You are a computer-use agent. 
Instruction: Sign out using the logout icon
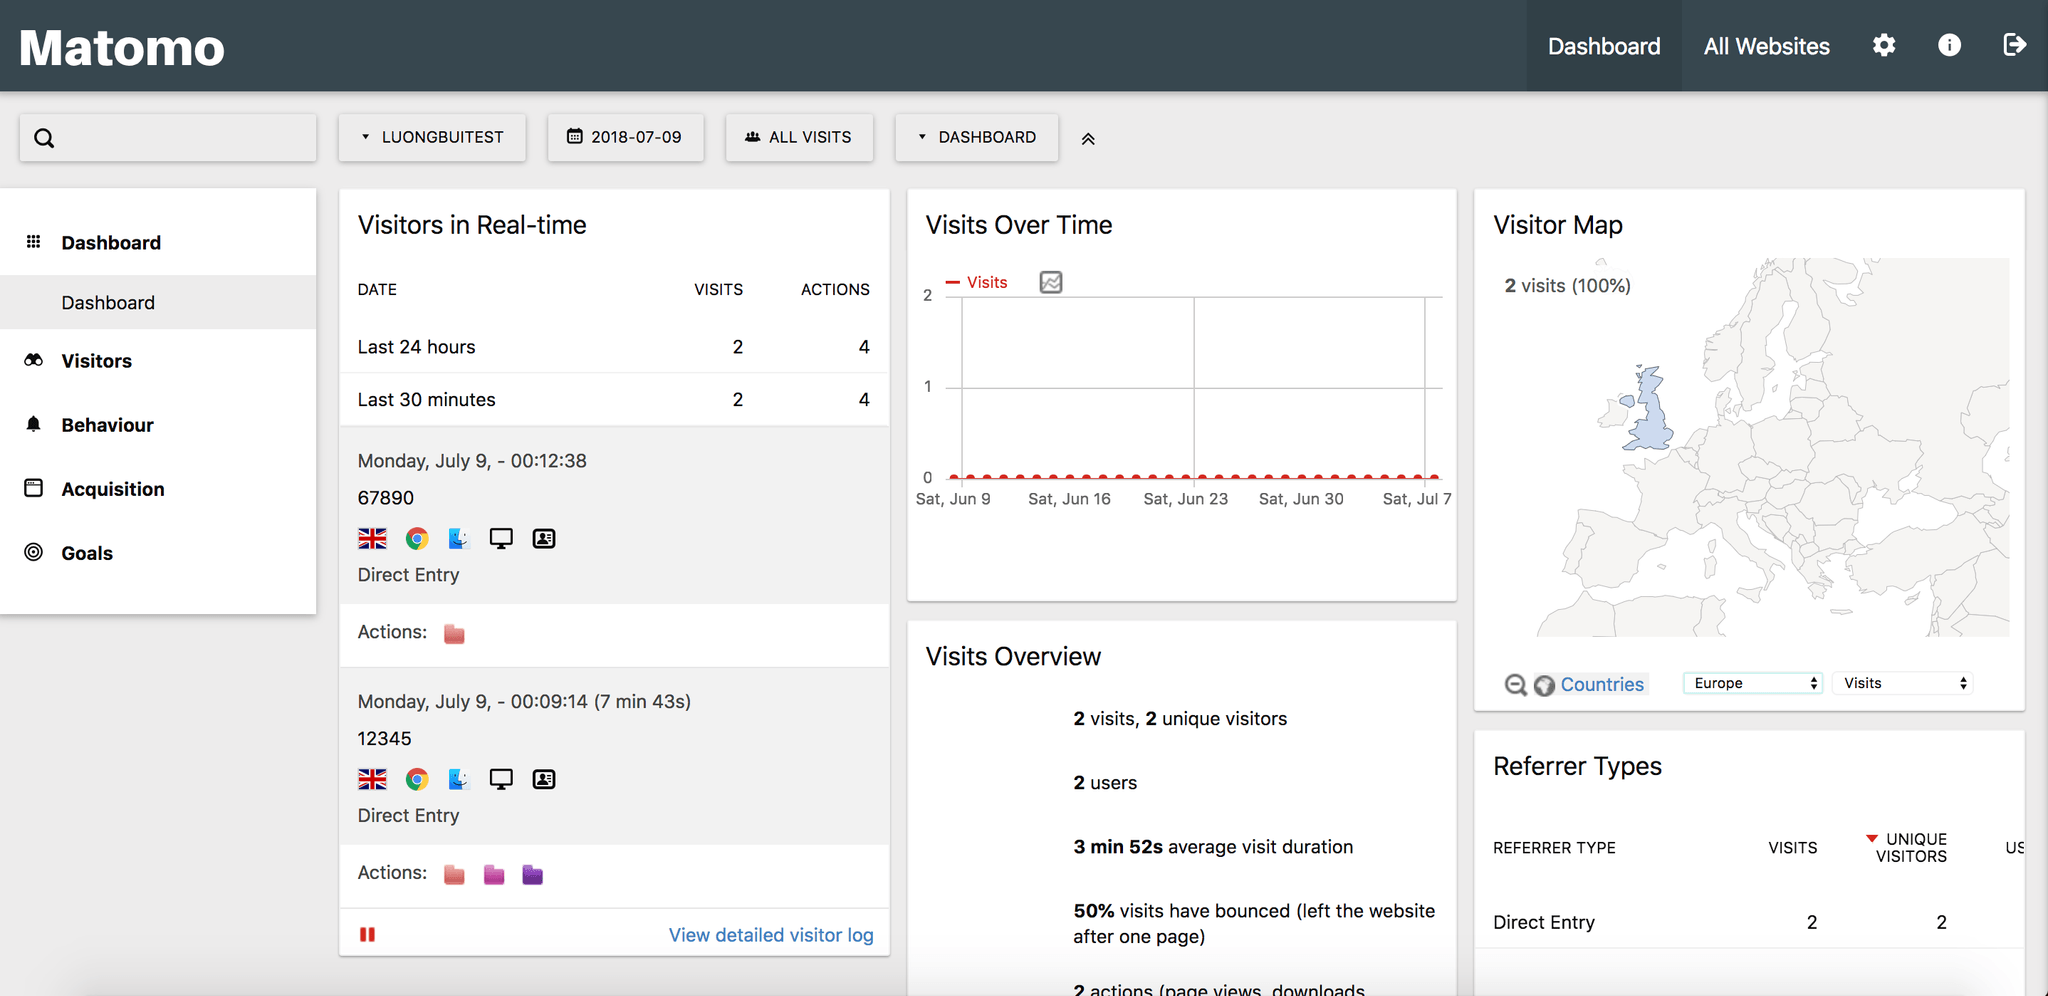[2016, 45]
